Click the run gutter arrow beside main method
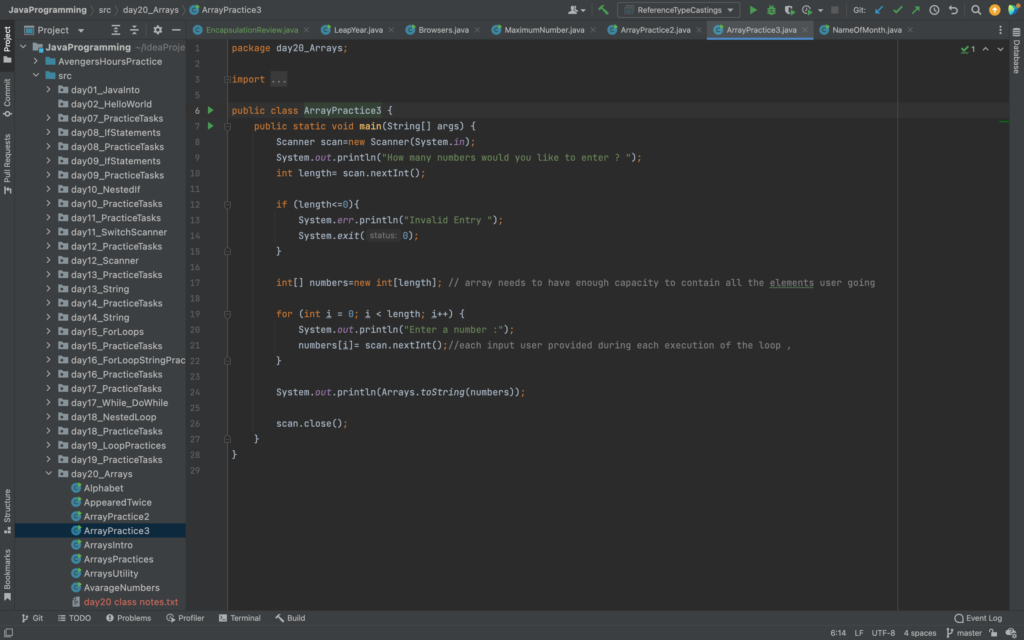The image size is (1024, 640). point(210,126)
